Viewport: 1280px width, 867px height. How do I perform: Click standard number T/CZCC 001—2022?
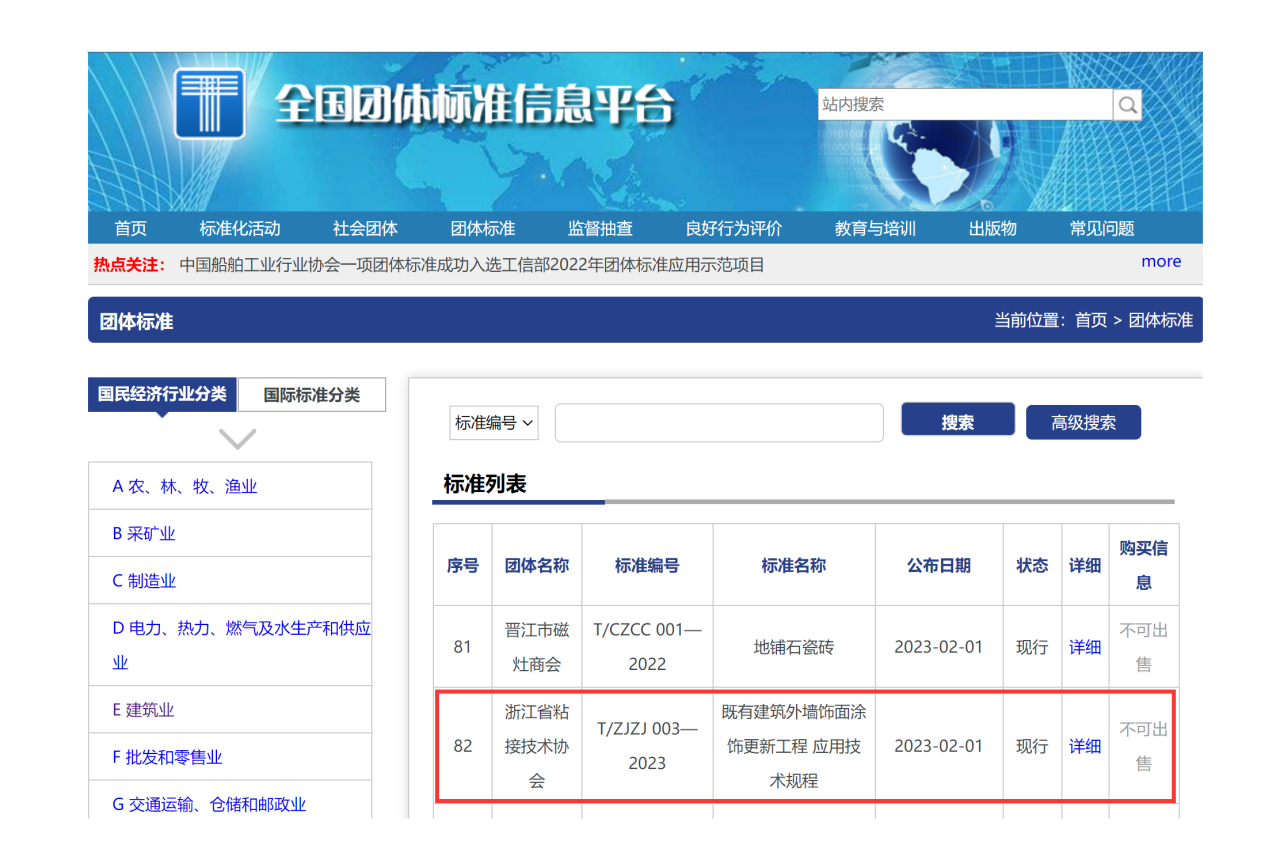(647, 647)
